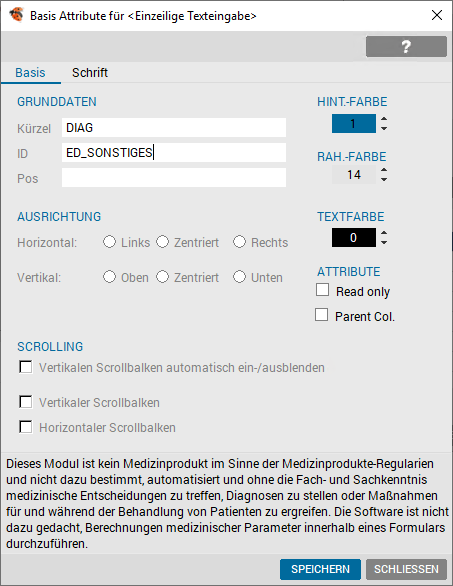453x586 pixels.
Task: Increase the HINT.-FARBE value with up arrow
Action: [384, 120]
